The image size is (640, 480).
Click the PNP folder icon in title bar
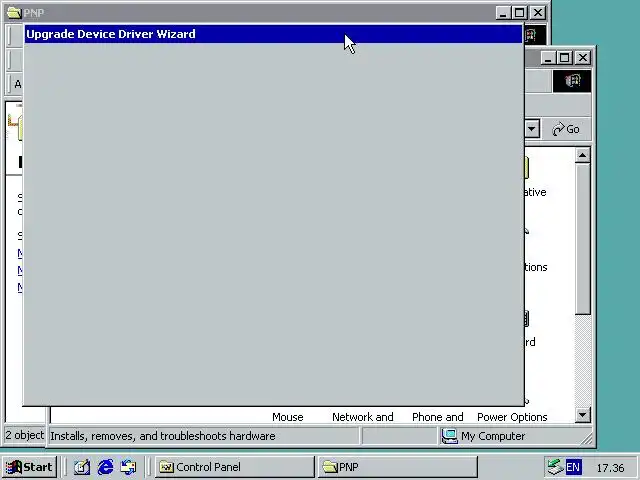click(x=14, y=13)
